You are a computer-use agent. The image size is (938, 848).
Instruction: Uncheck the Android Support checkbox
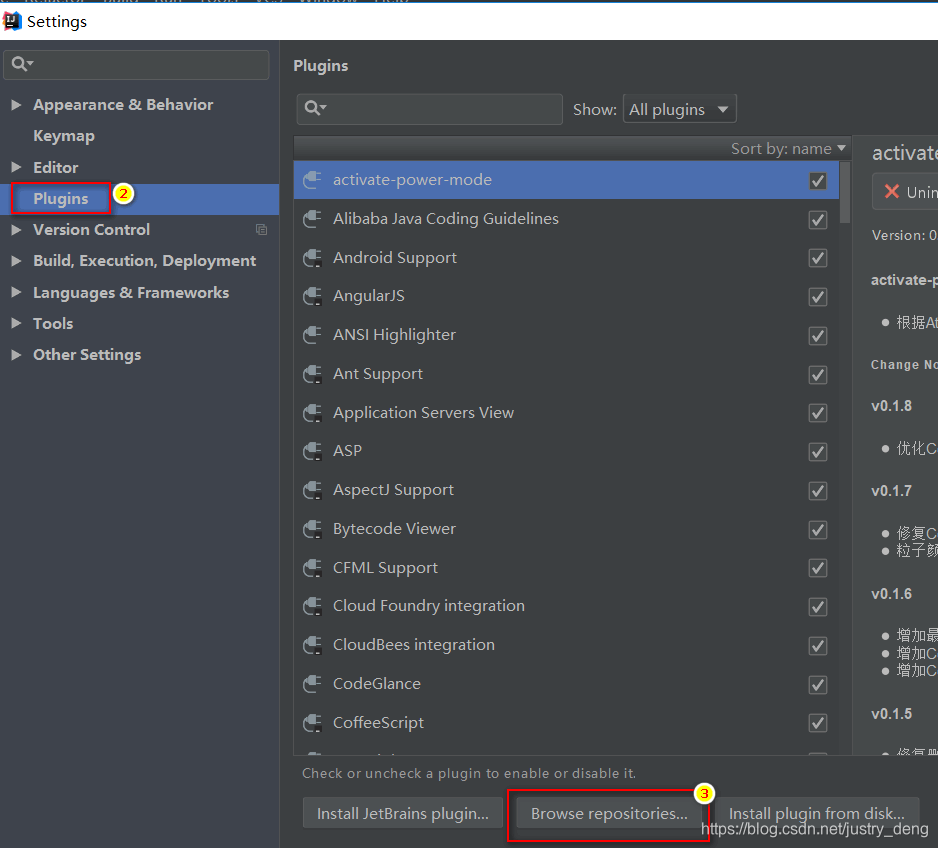818,258
